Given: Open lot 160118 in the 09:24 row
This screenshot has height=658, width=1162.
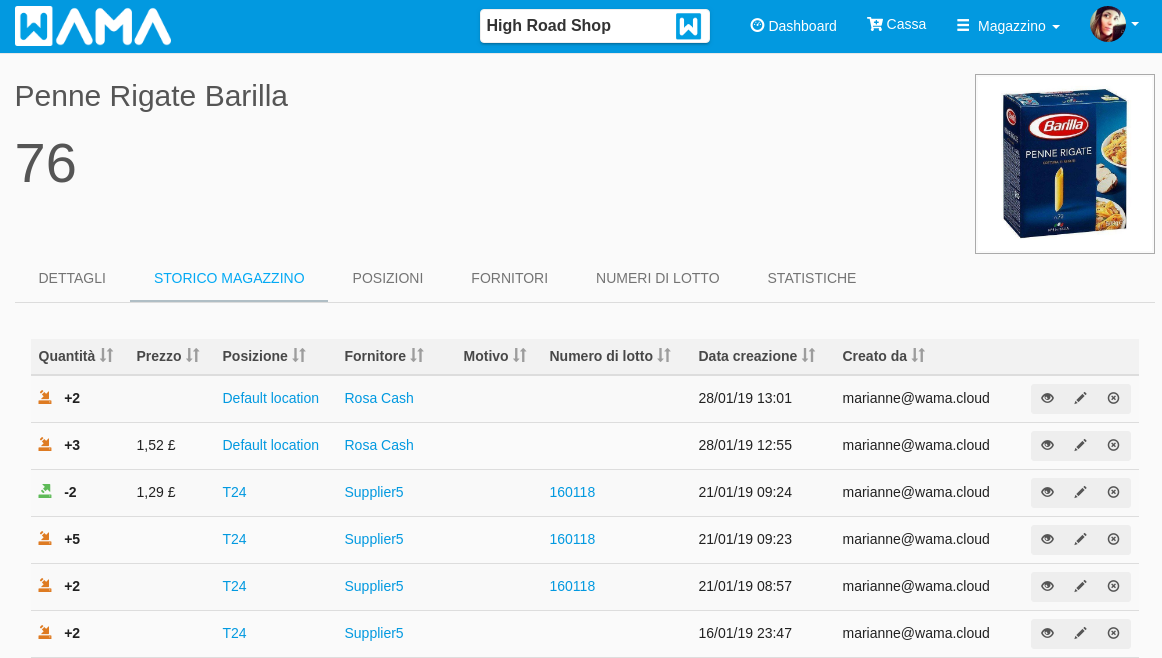Looking at the screenshot, I should pos(572,493).
